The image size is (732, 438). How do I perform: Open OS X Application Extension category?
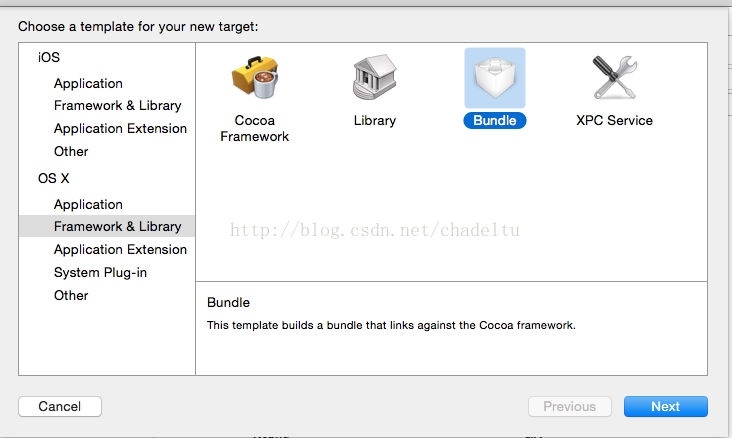pos(120,249)
